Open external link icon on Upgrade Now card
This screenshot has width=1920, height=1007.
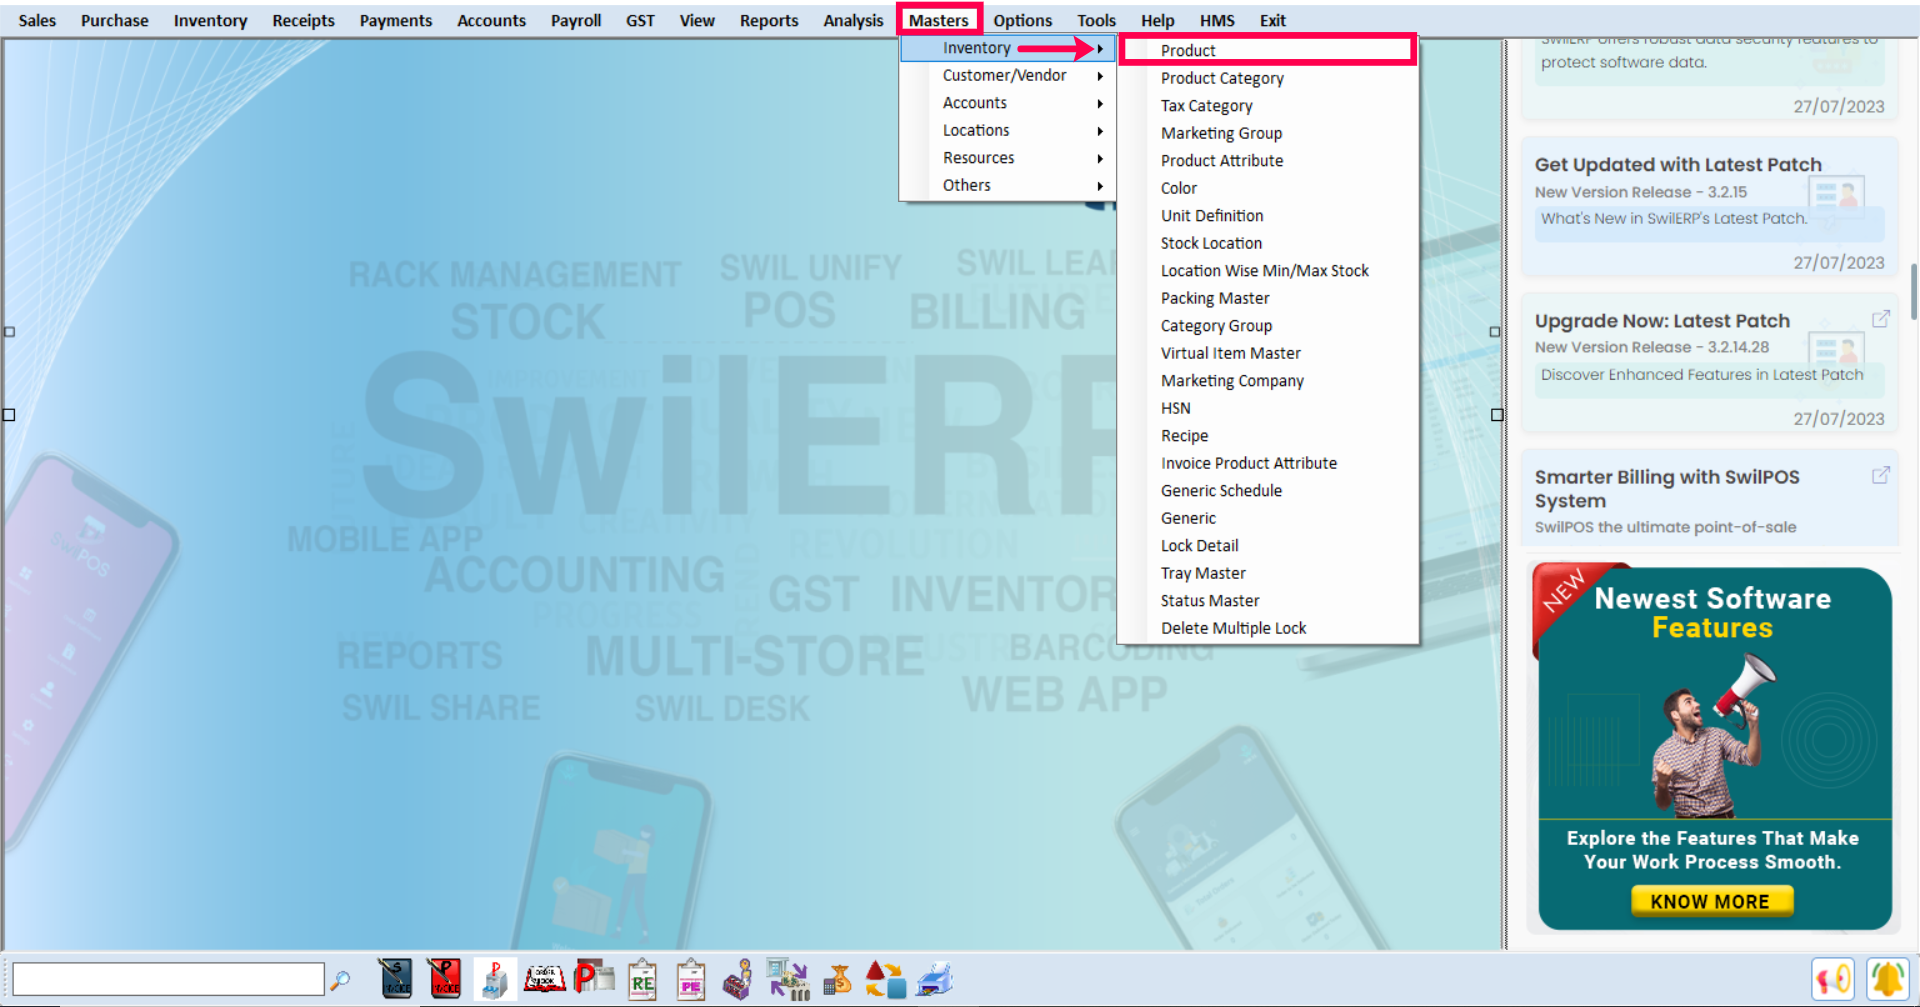click(x=1881, y=319)
